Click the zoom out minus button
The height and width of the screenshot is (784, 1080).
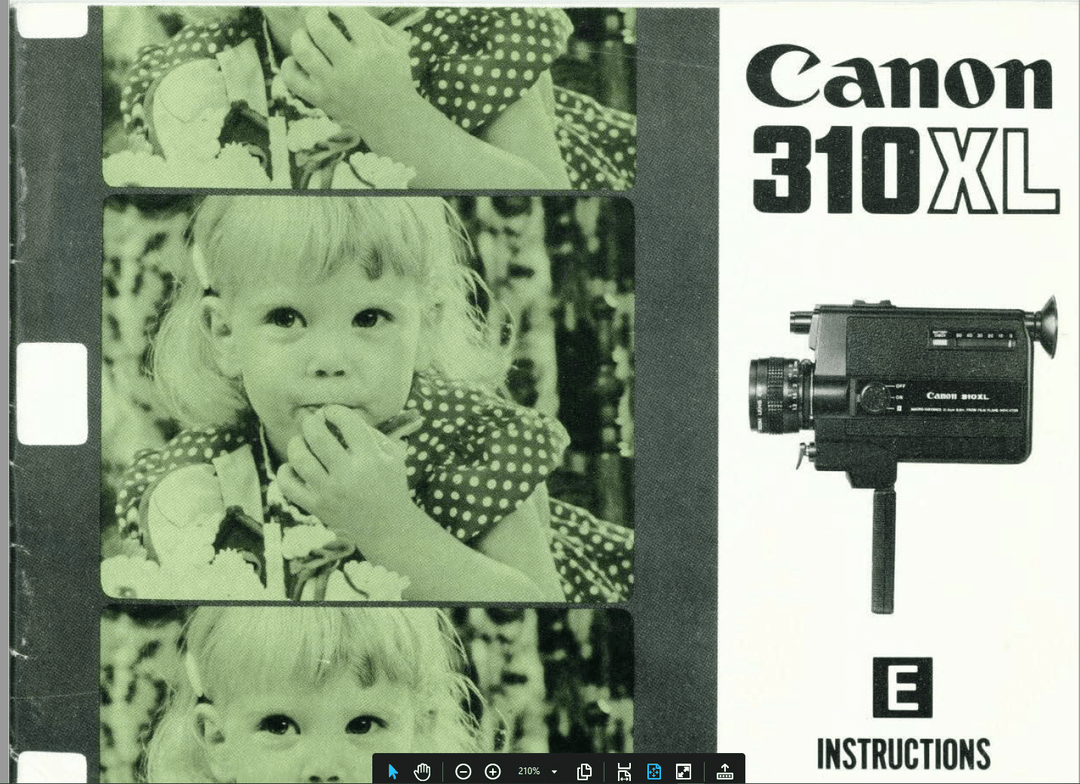pos(463,771)
